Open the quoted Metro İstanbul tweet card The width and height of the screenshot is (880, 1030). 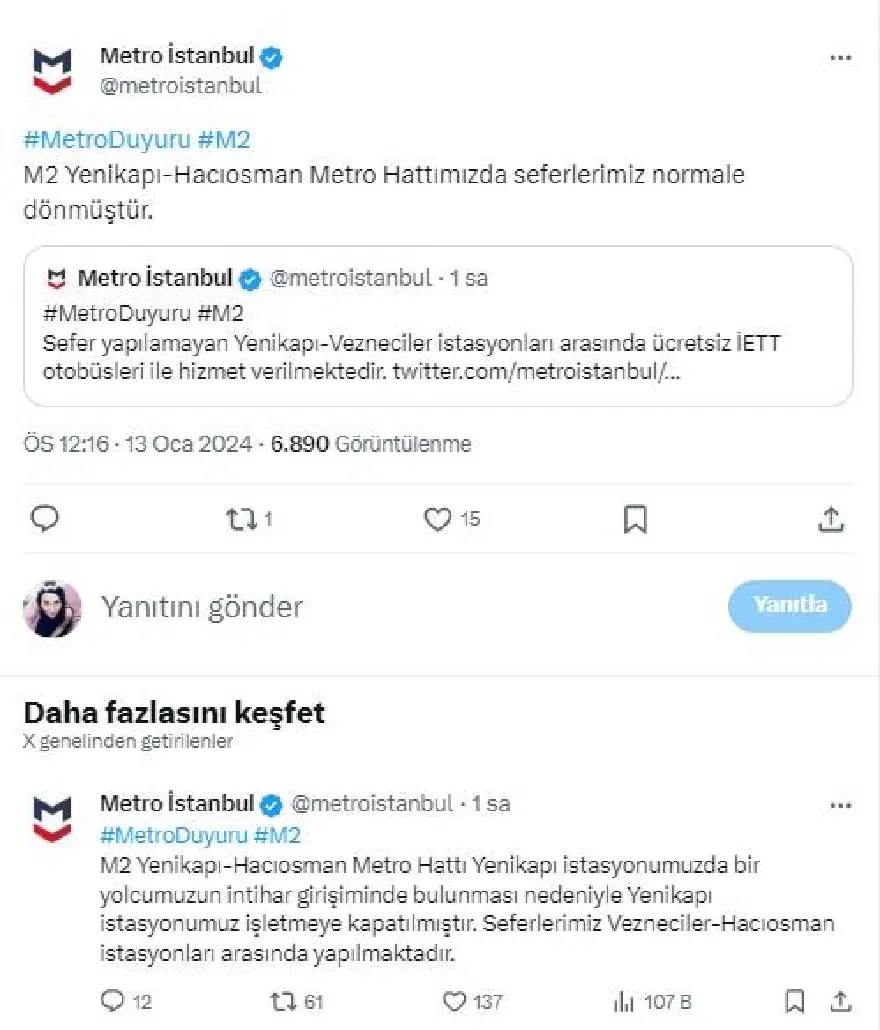tap(438, 326)
